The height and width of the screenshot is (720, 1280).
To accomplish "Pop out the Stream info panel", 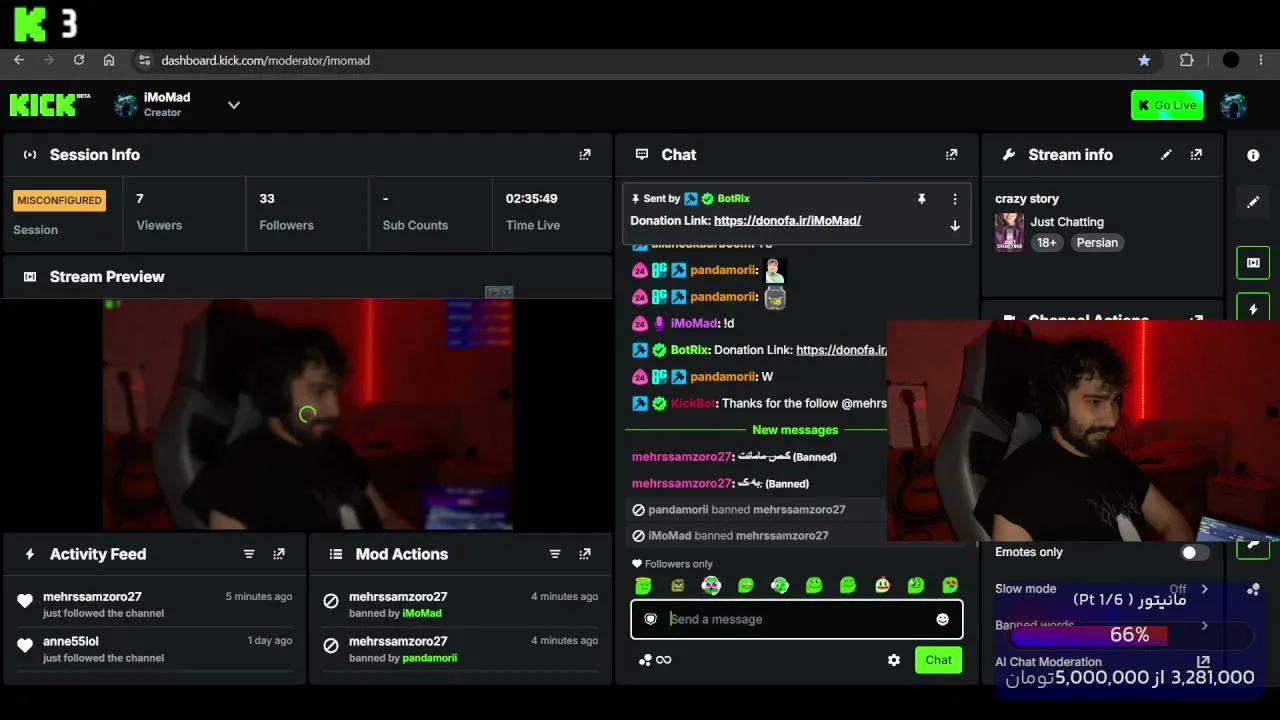I will tap(1196, 155).
